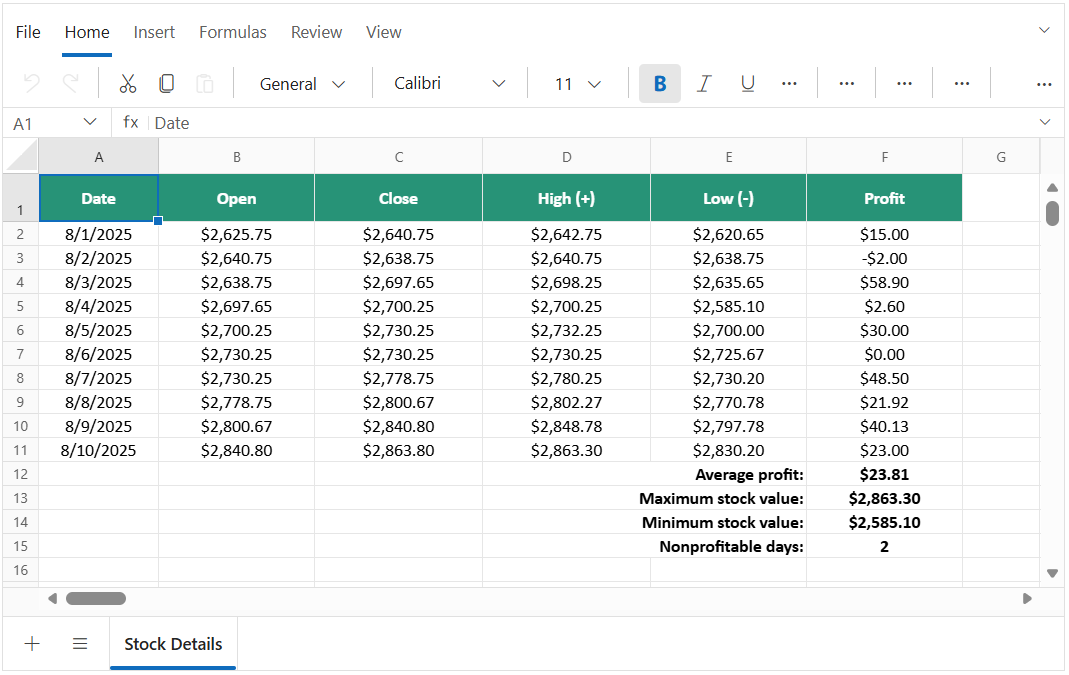Select the Stock Details sheet tab
Screen dimensions: 1069x675
click(x=173, y=644)
